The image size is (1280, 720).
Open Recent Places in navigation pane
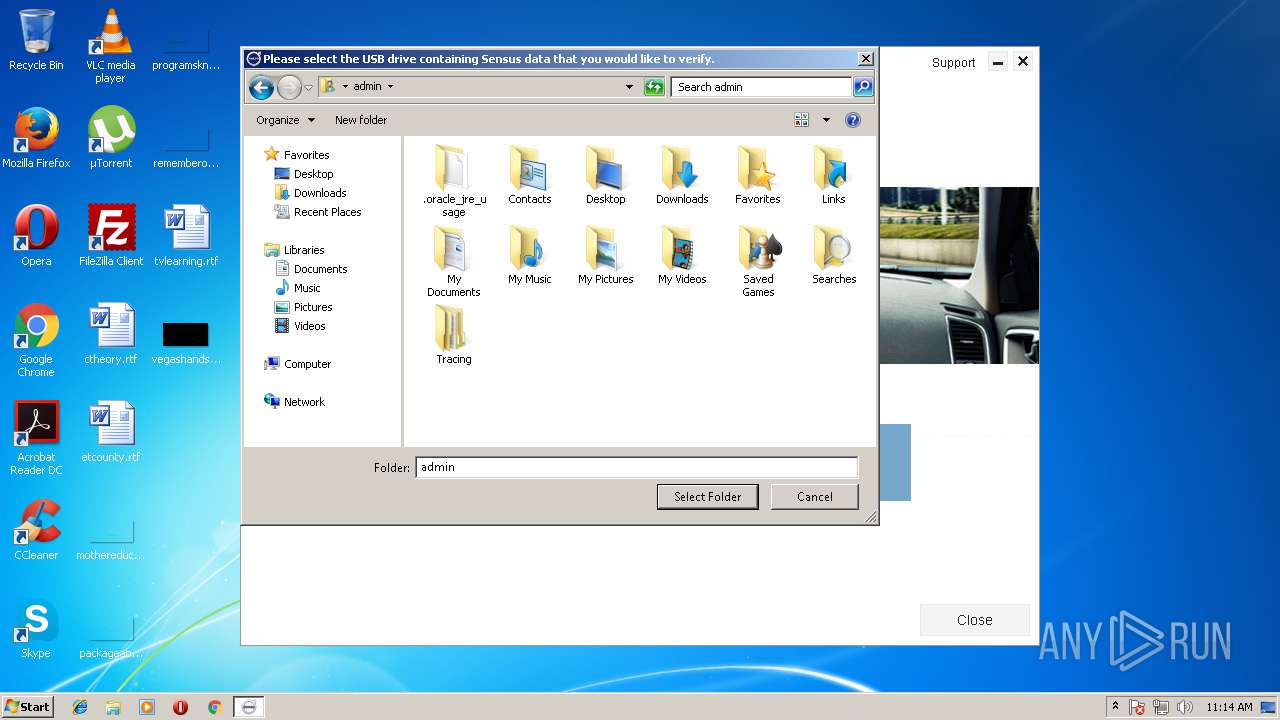click(318, 212)
